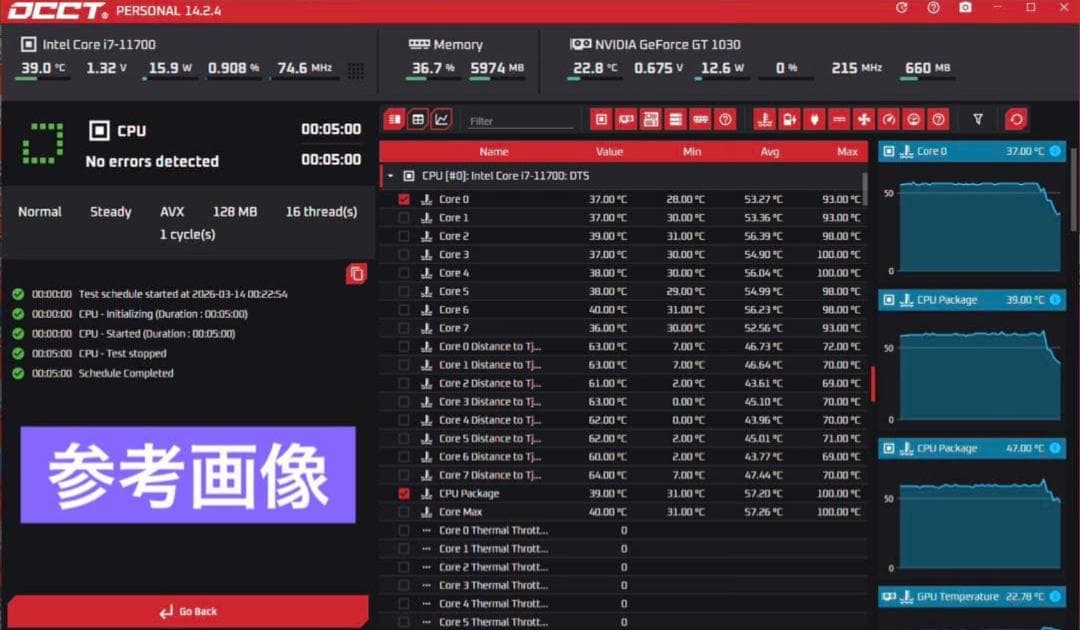Select the Core 0 graph header
Screen dimensions: 1080x630
coord(971,151)
